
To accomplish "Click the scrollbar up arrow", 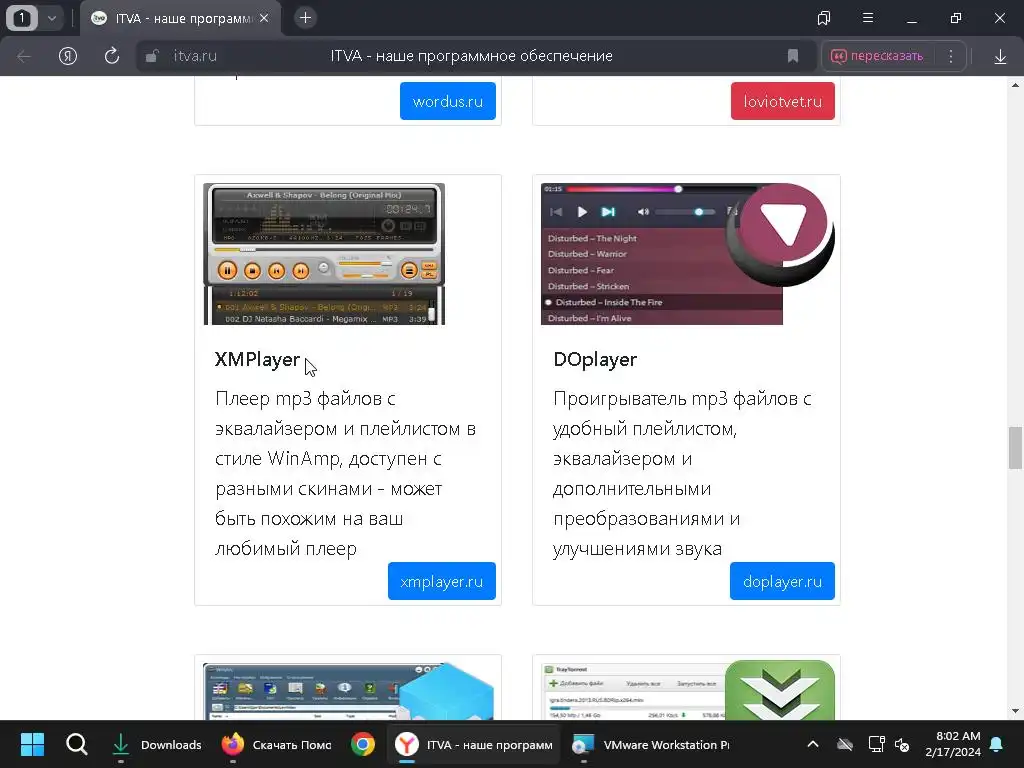I will tap(1015, 85).
